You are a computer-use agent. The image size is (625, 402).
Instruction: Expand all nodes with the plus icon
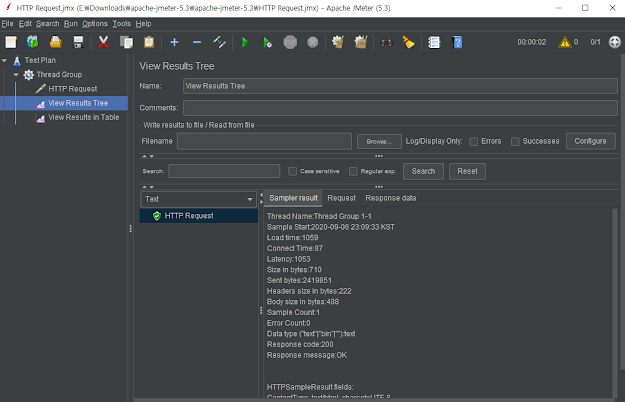(174, 42)
